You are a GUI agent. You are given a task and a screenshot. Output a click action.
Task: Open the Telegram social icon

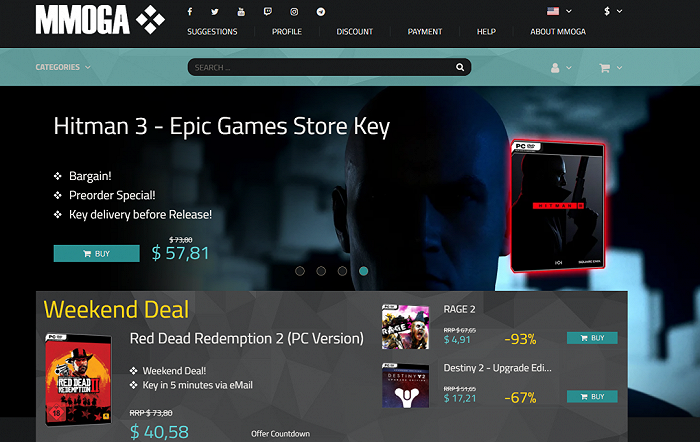[x=321, y=12]
